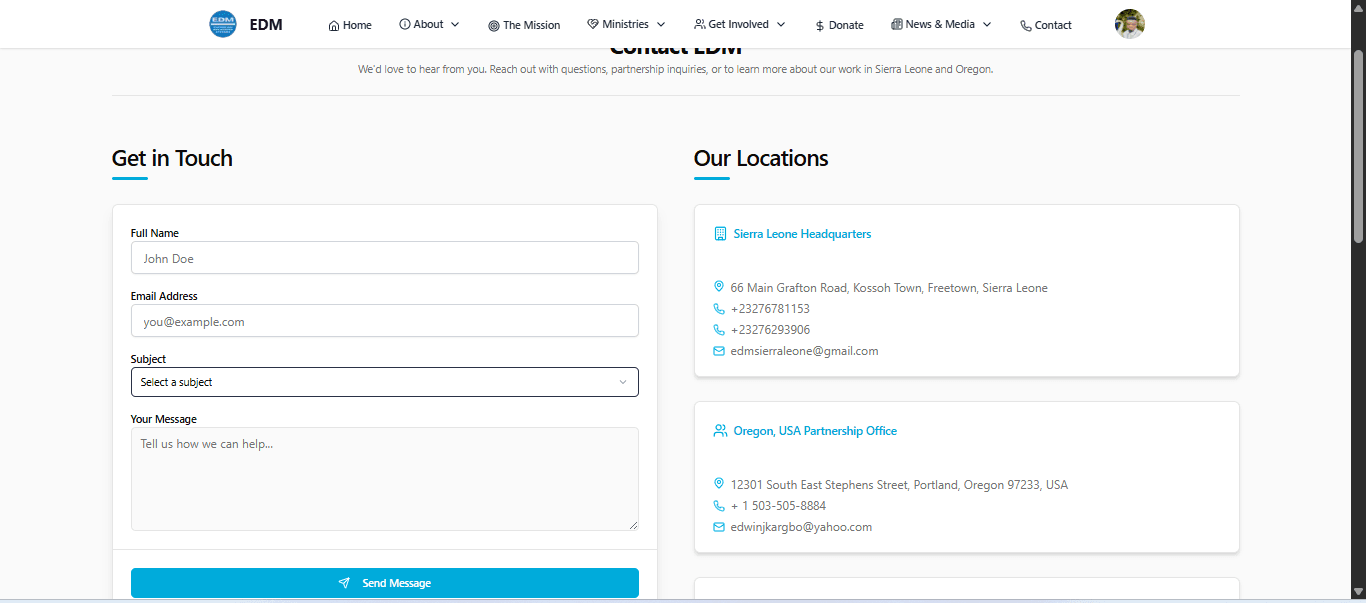
Task: Expand the Get Involved menu chevron
Action: pyautogui.click(x=781, y=24)
